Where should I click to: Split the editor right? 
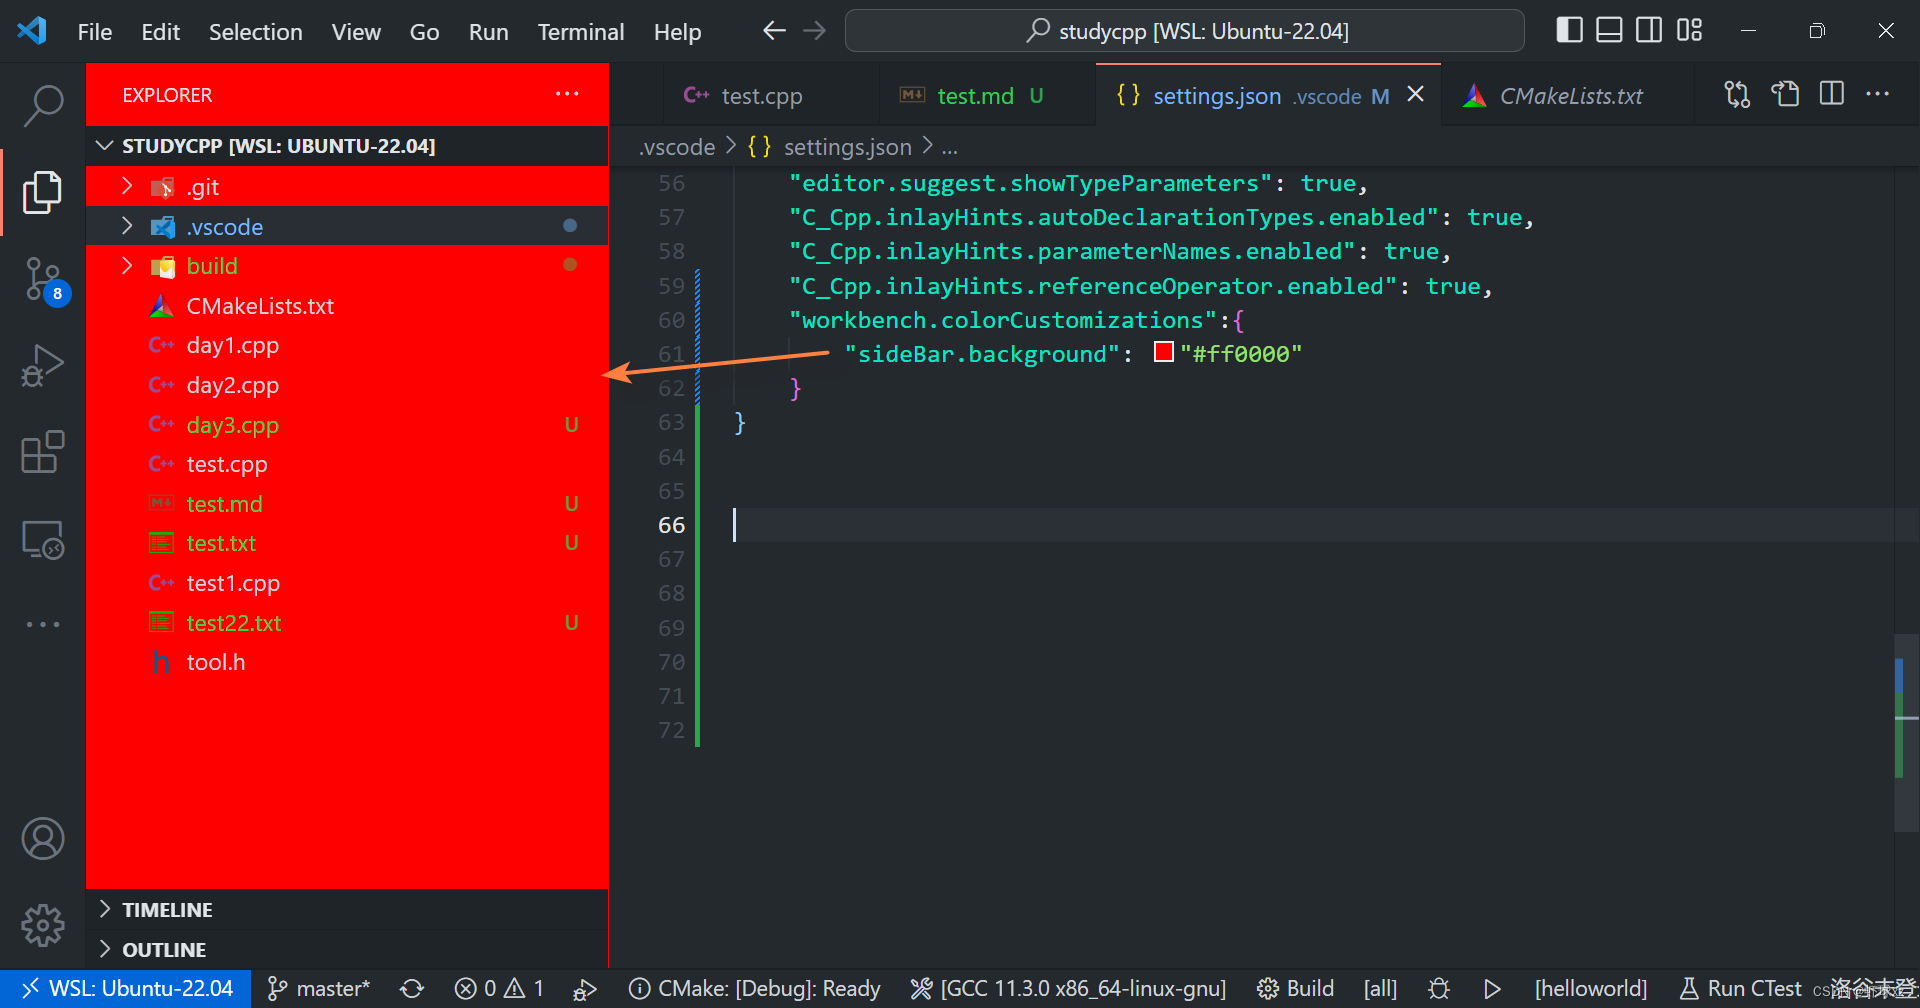point(1832,95)
